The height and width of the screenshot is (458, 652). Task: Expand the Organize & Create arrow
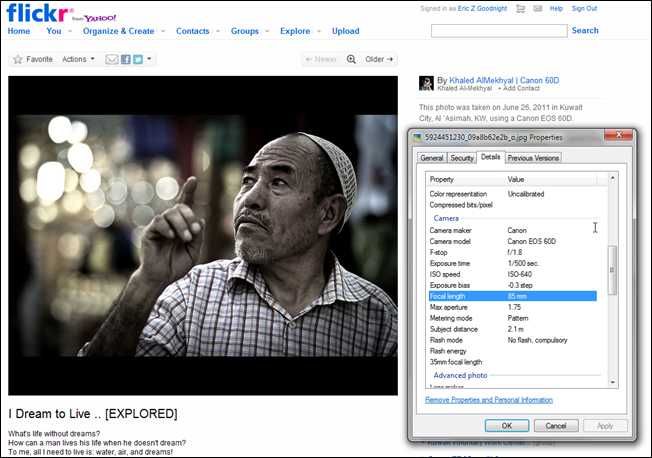(163, 31)
